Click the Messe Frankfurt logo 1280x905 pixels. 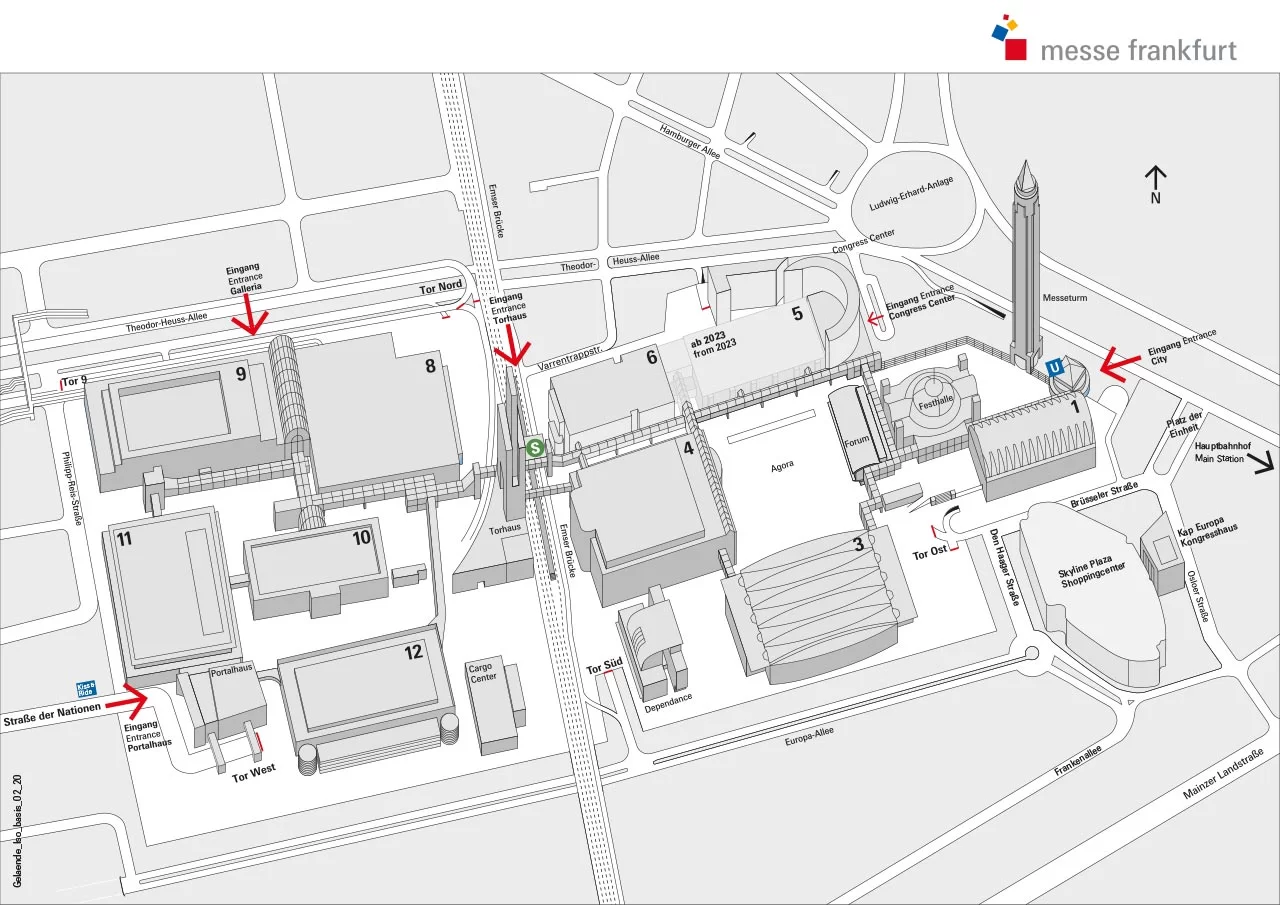click(x=1114, y=40)
